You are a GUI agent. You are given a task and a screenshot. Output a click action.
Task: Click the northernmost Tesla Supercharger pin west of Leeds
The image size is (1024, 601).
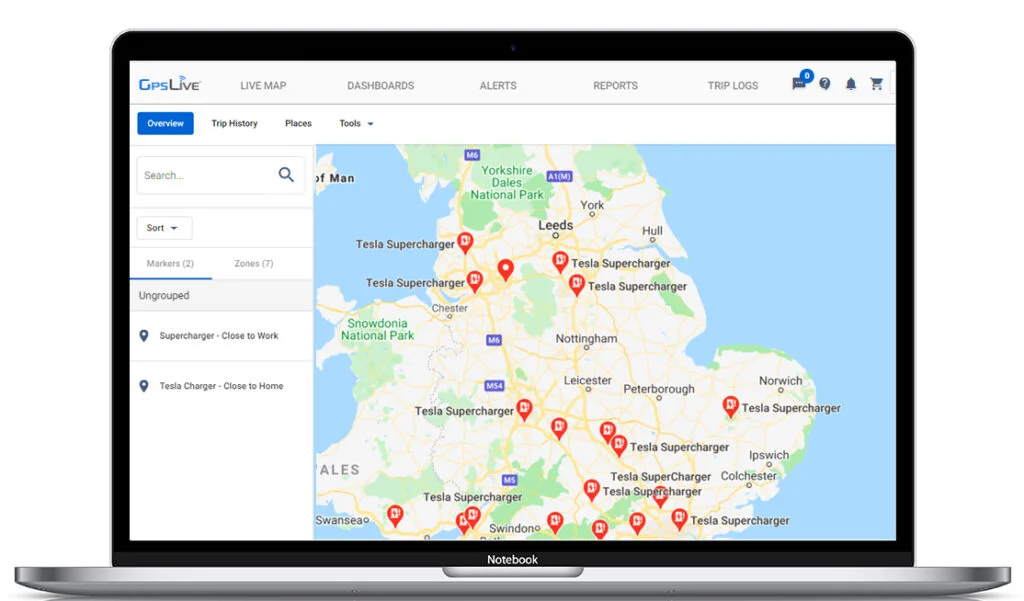coord(465,242)
